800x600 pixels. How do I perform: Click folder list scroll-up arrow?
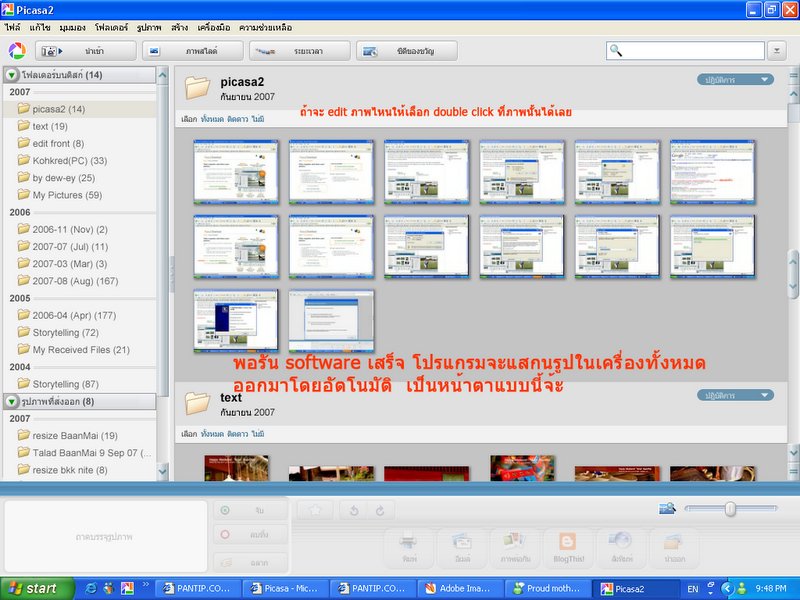click(x=162, y=75)
